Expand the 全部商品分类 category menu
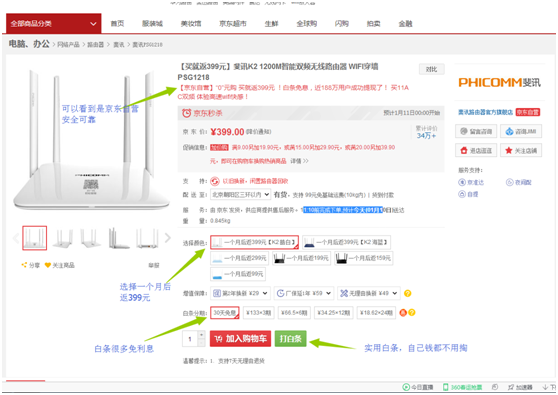558x395 pixels. click(53, 24)
